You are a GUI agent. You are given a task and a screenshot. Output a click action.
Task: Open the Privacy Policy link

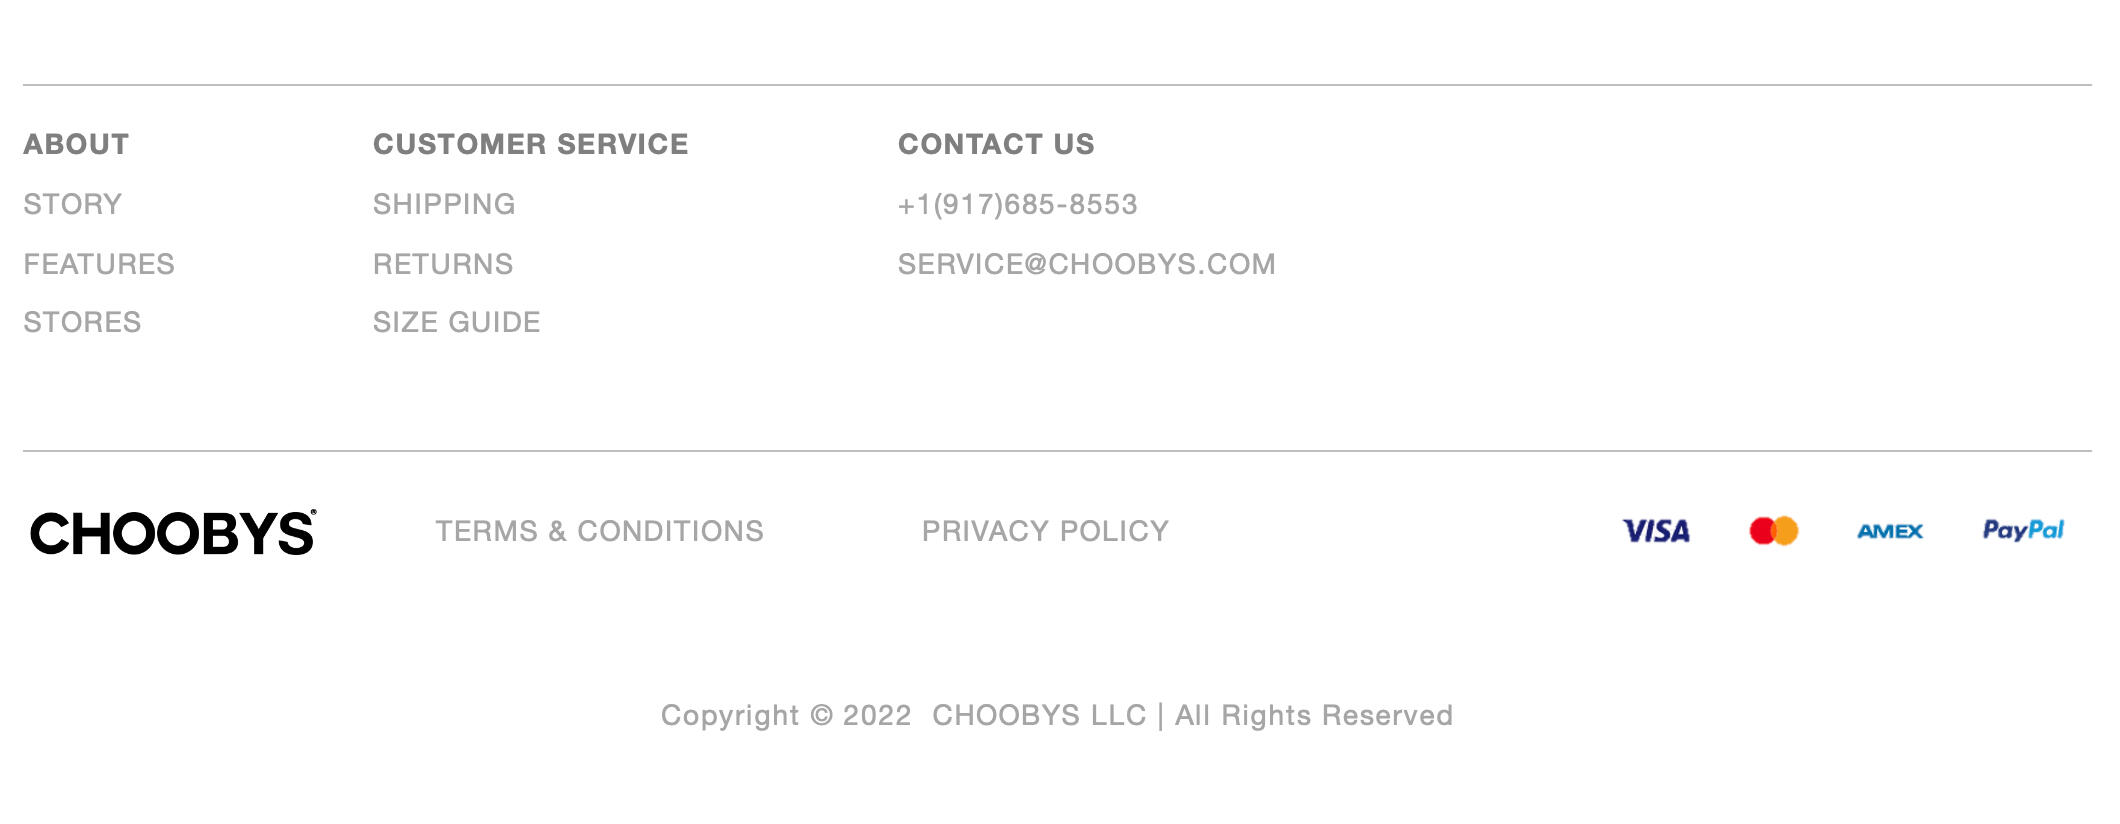(1045, 531)
